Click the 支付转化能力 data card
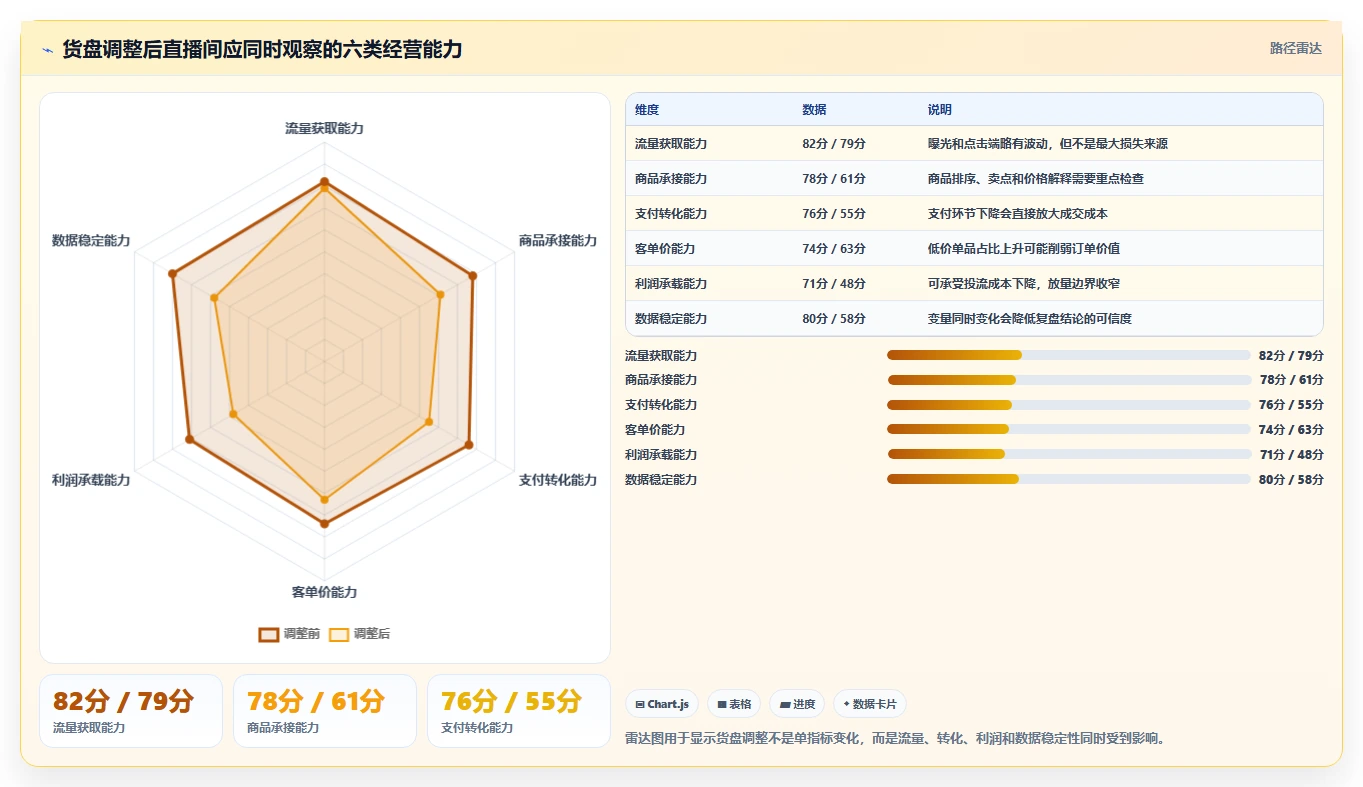Image resolution: width=1363 pixels, height=787 pixels. [519, 711]
